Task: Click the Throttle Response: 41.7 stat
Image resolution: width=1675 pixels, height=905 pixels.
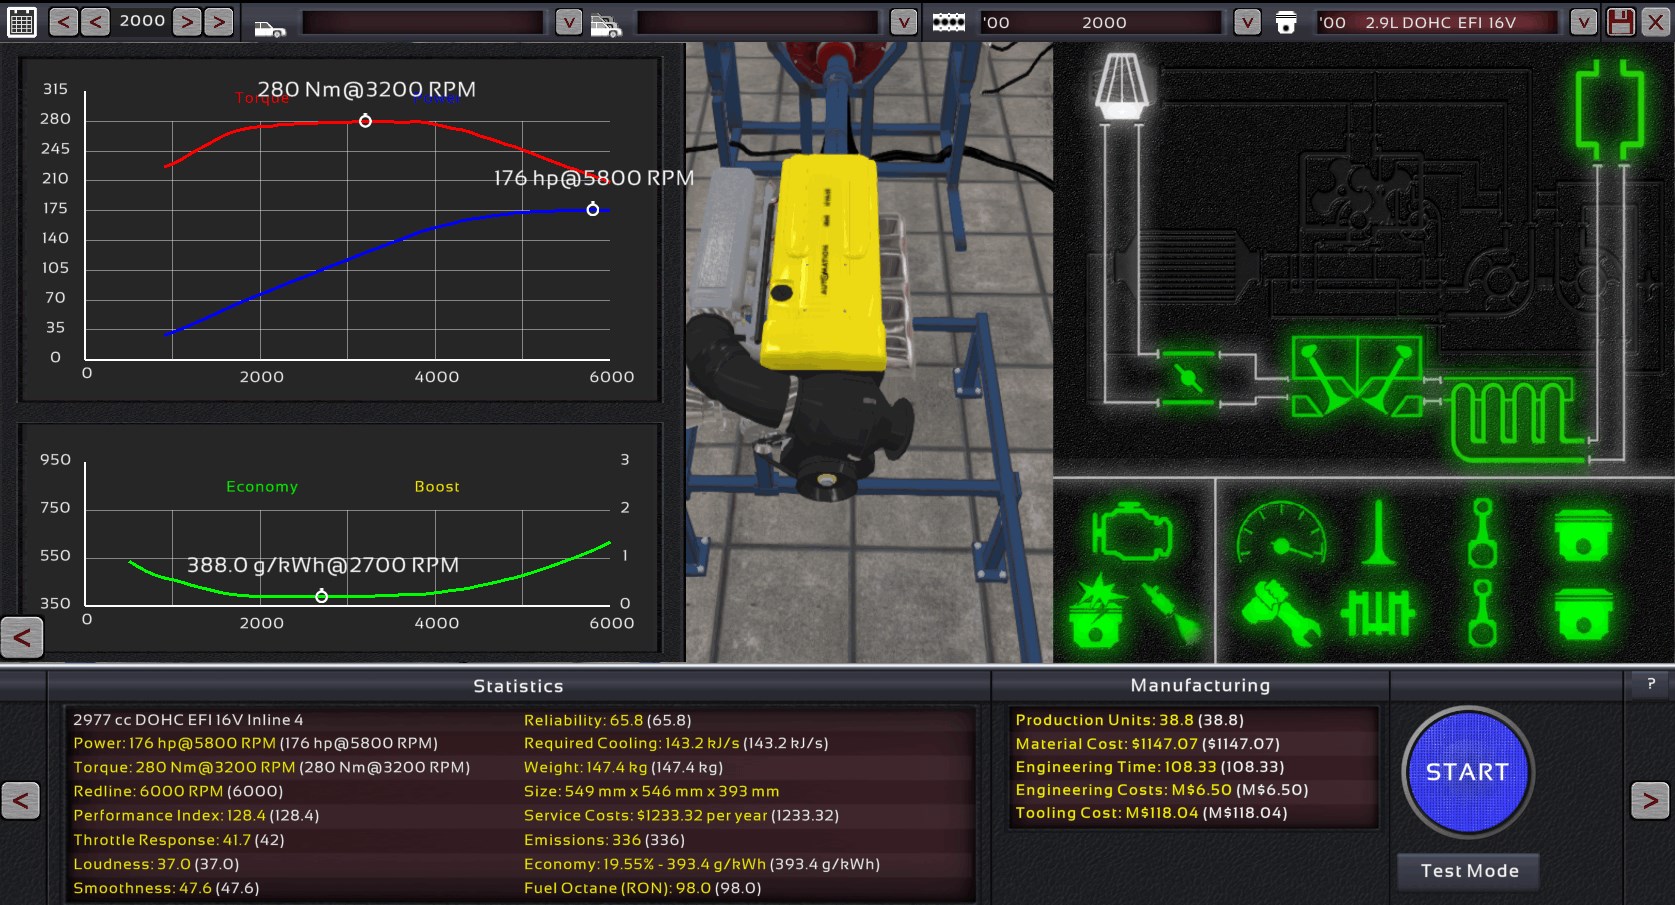Action: (178, 840)
